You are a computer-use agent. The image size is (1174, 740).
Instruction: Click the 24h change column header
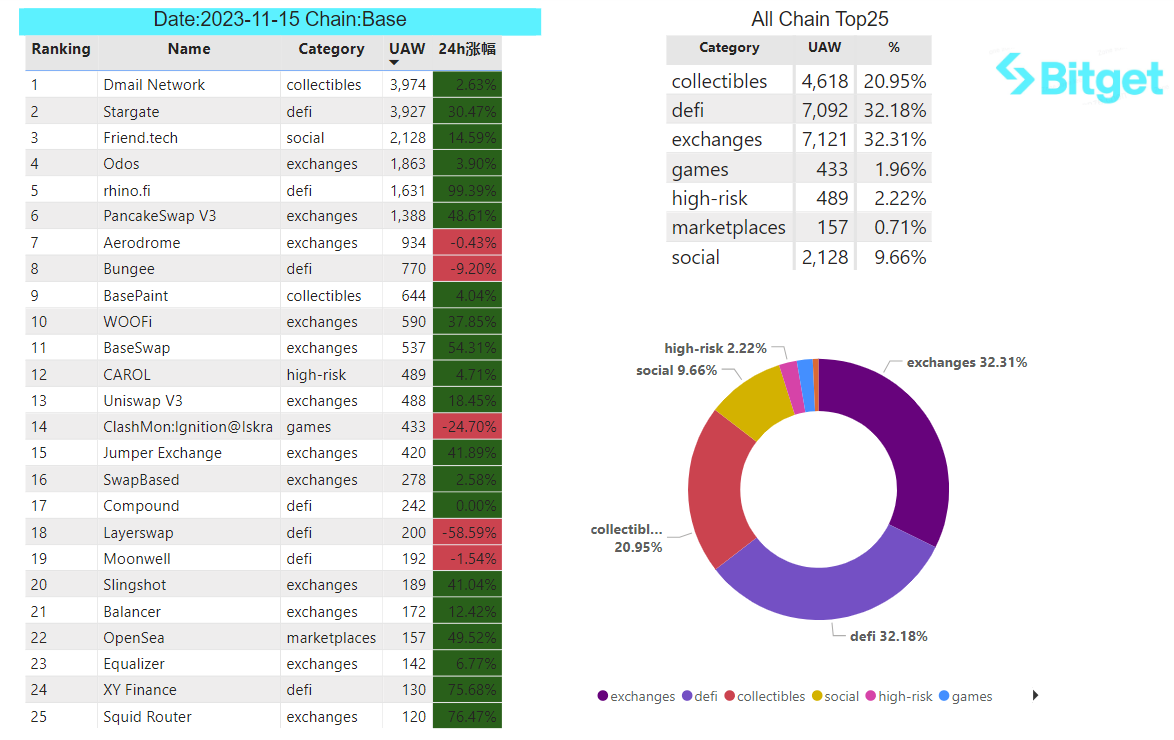click(467, 49)
